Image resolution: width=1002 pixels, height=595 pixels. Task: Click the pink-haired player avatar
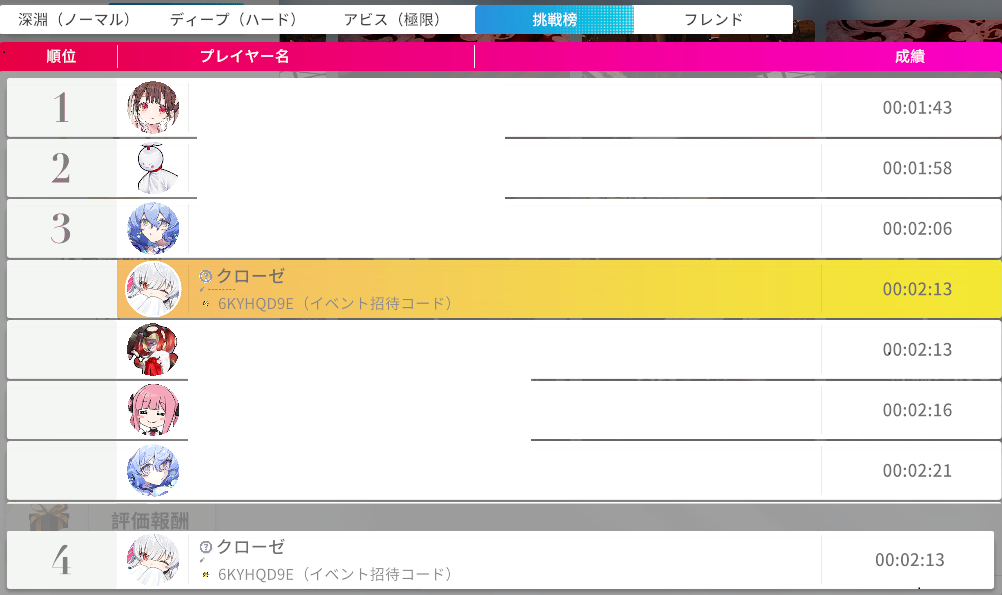(x=153, y=410)
